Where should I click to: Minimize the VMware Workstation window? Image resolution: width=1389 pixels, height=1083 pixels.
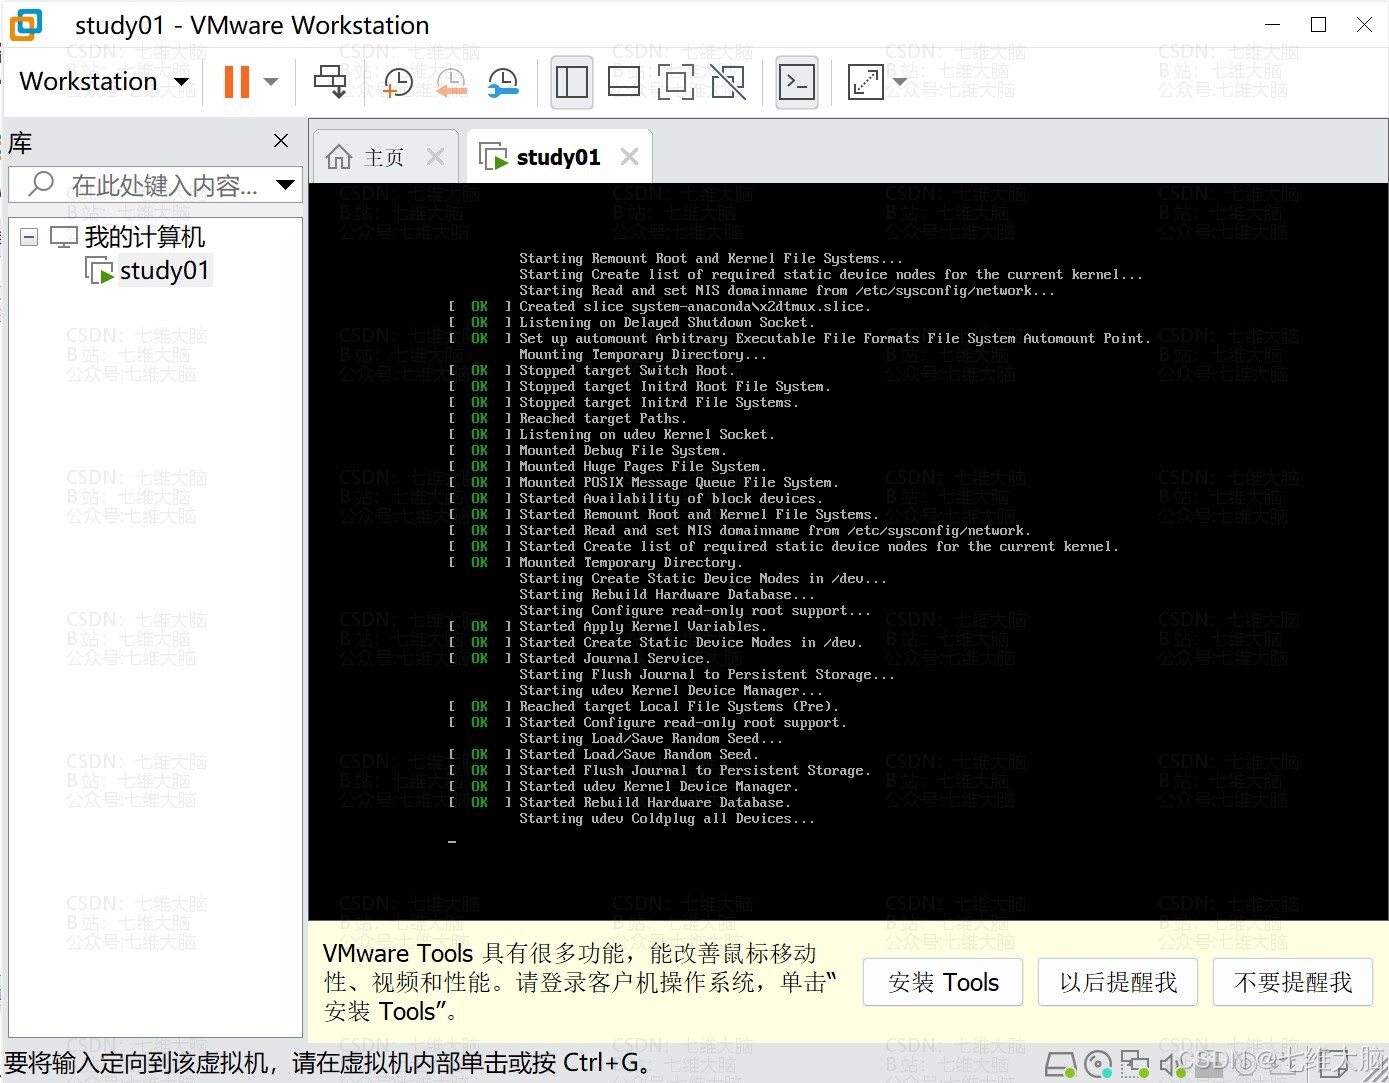1272,25
